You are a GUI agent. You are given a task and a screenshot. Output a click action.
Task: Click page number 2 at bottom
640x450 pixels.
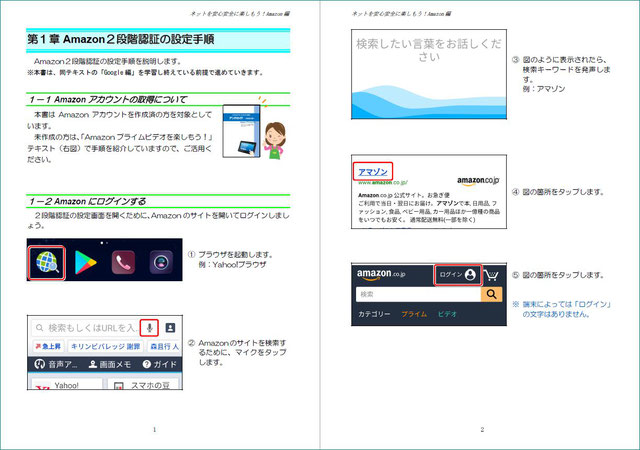tap(482, 429)
